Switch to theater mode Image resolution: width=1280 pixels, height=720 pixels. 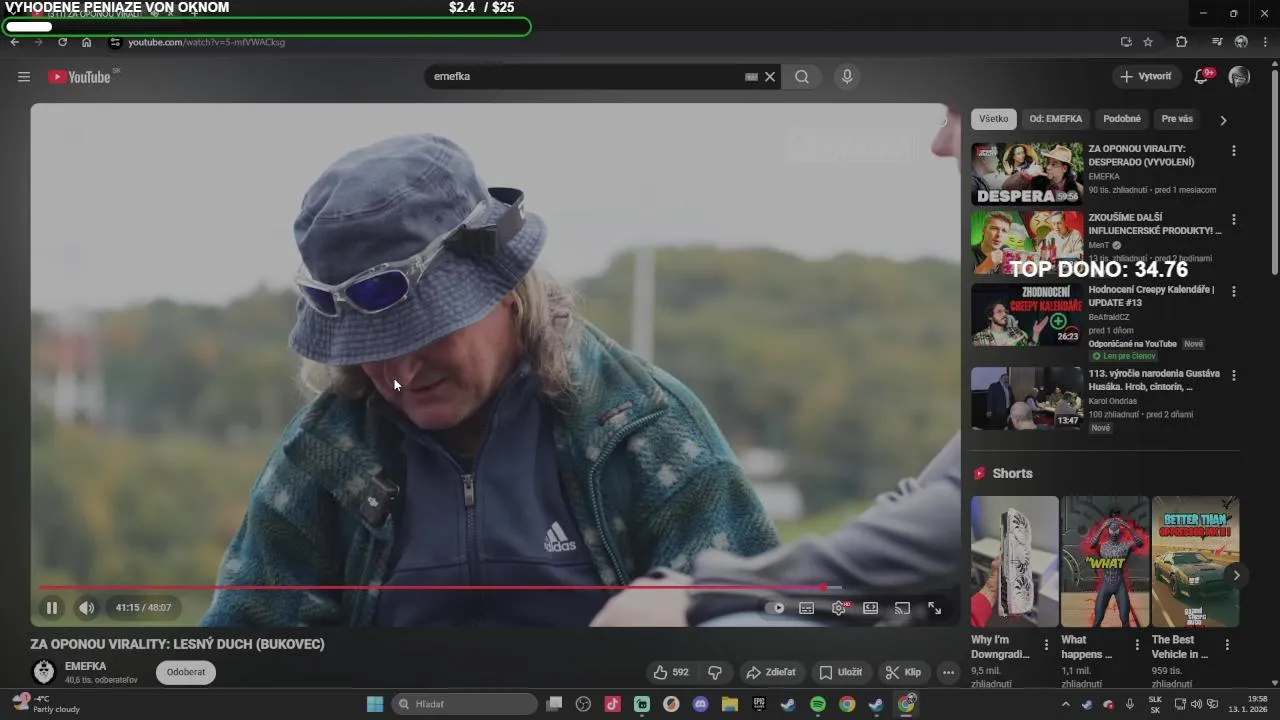pos(871,608)
